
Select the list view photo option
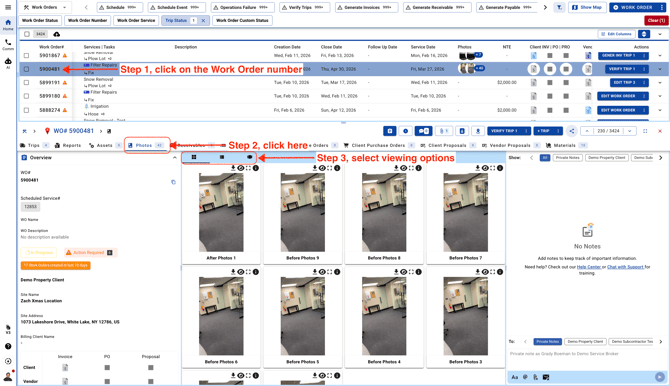pyautogui.click(x=222, y=157)
